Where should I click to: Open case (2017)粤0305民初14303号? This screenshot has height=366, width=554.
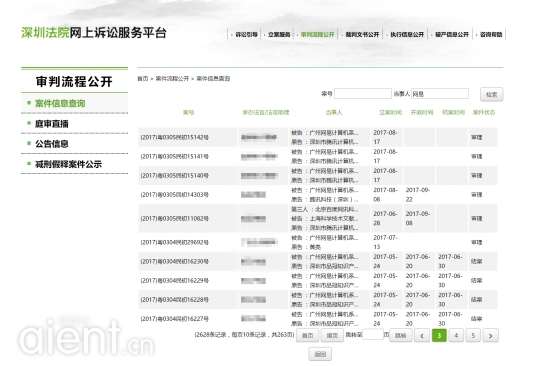(x=175, y=194)
